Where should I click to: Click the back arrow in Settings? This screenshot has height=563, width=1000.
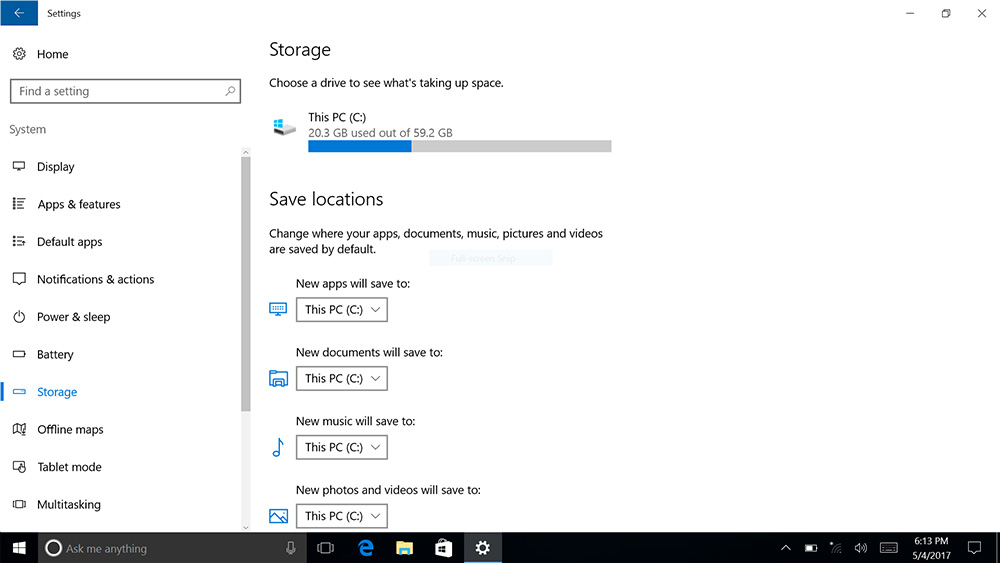(18, 14)
